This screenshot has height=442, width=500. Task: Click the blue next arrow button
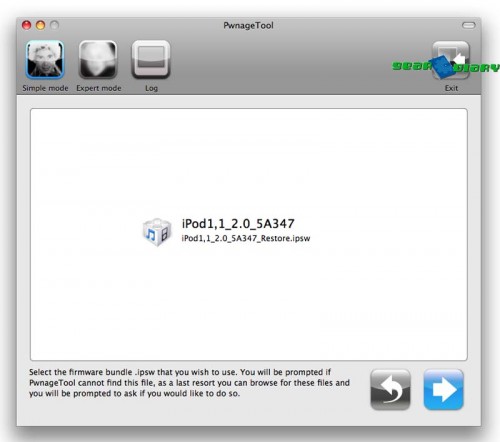coord(443,389)
